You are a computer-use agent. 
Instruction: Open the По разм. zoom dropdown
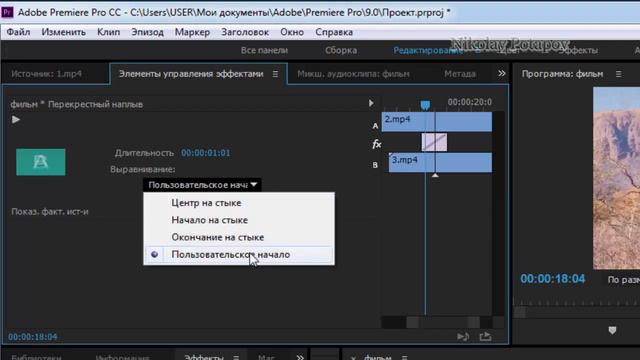[624, 280]
